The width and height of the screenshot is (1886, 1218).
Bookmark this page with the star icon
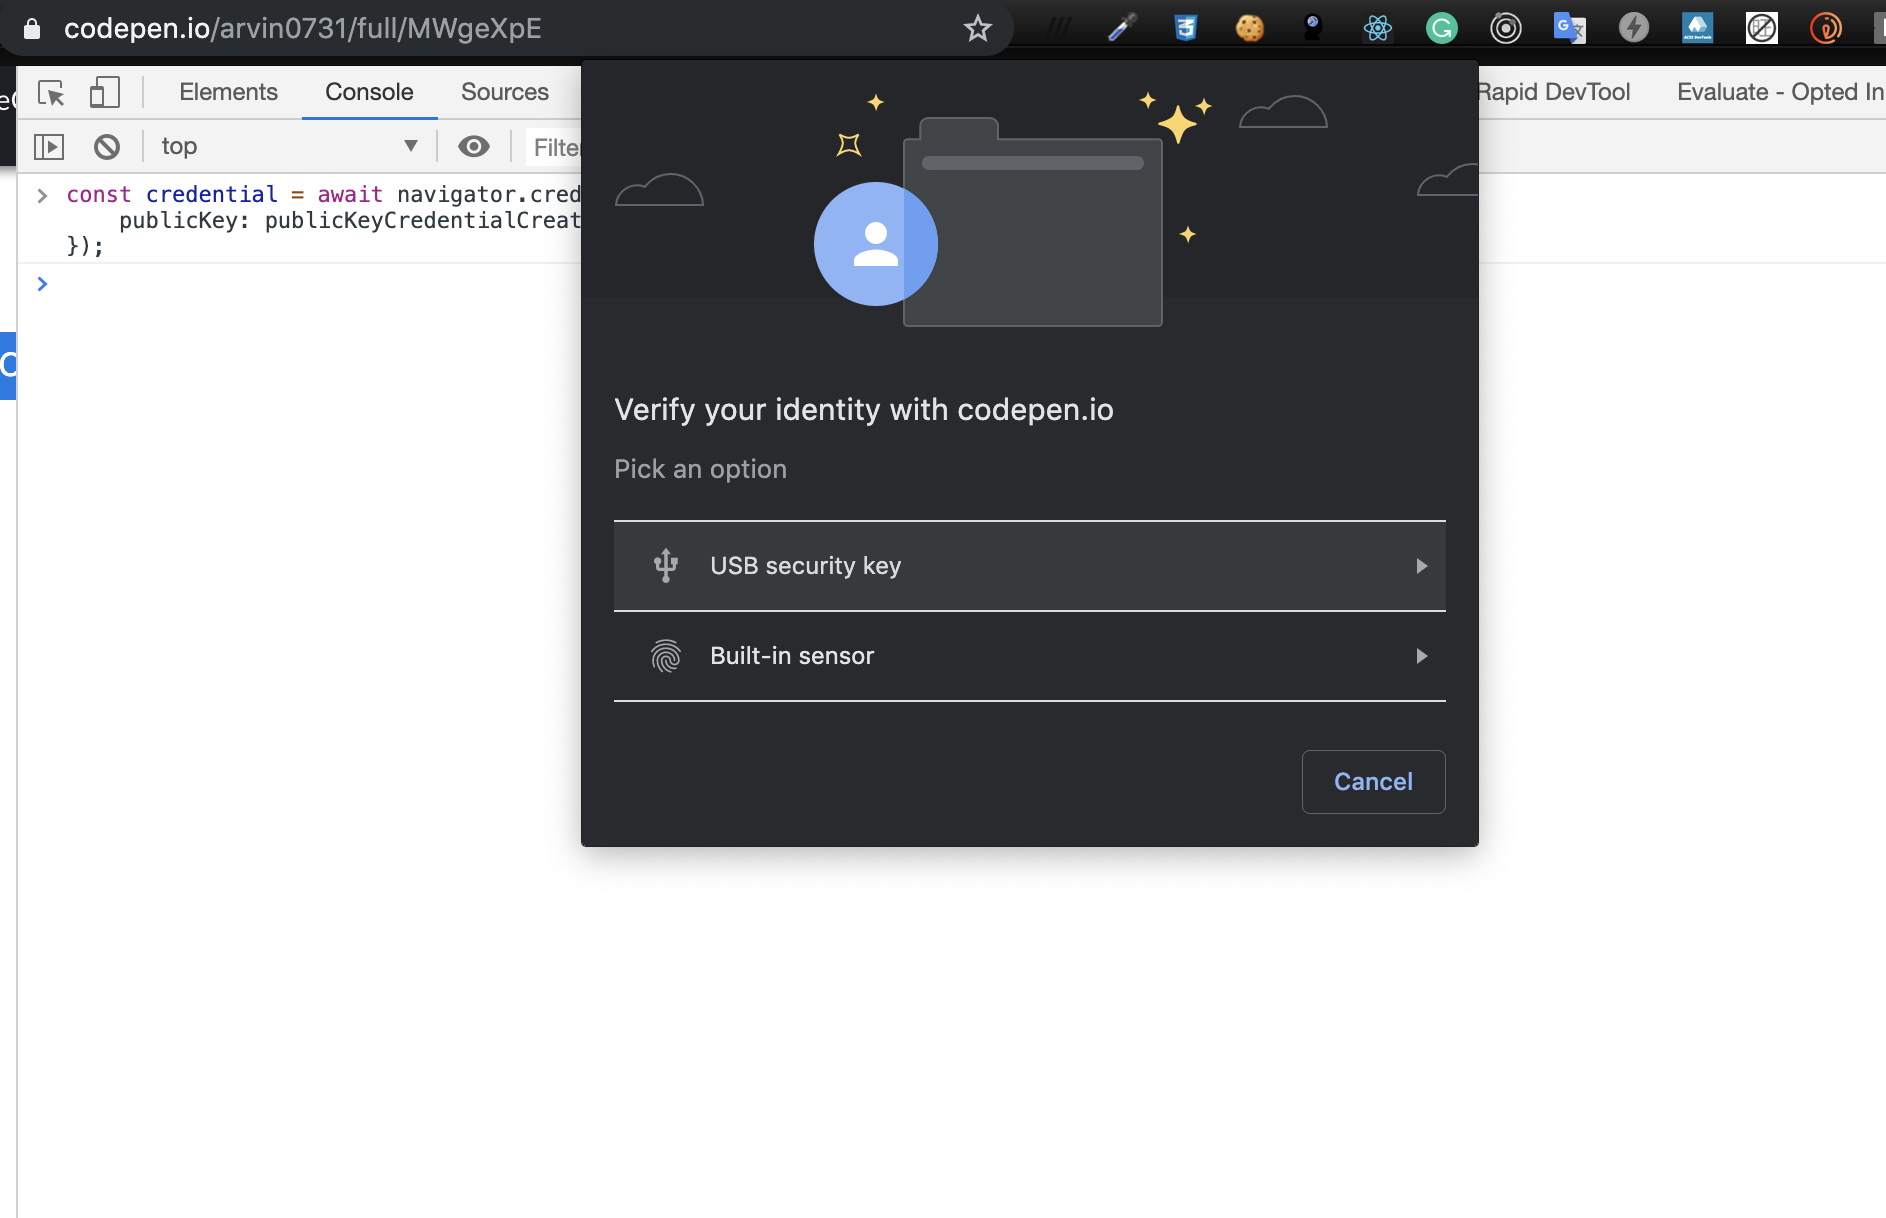(x=977, y=28)
